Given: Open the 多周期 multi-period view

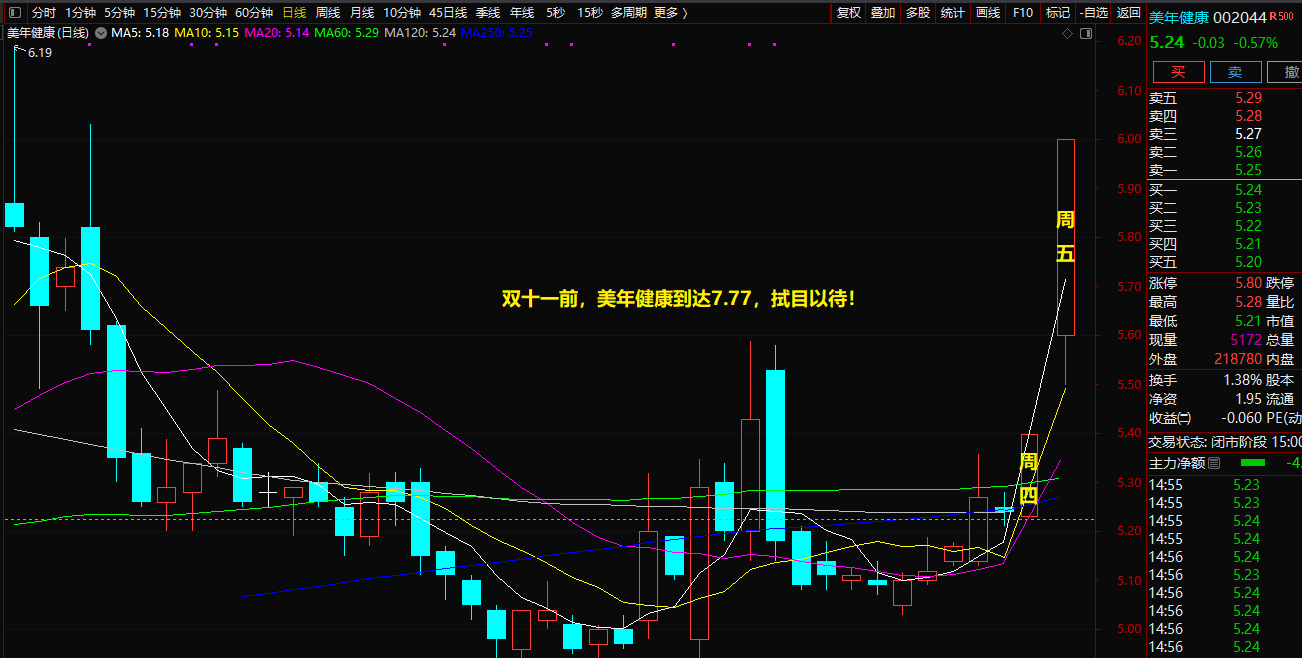Looking at the screenshot, I should [x=629, y=13].
